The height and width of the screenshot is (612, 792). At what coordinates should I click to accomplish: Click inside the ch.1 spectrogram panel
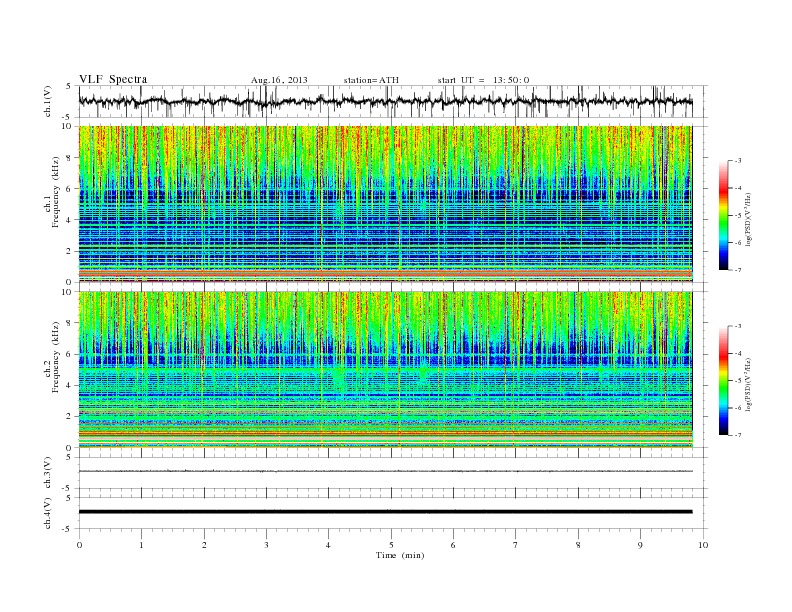coord(385,204)
